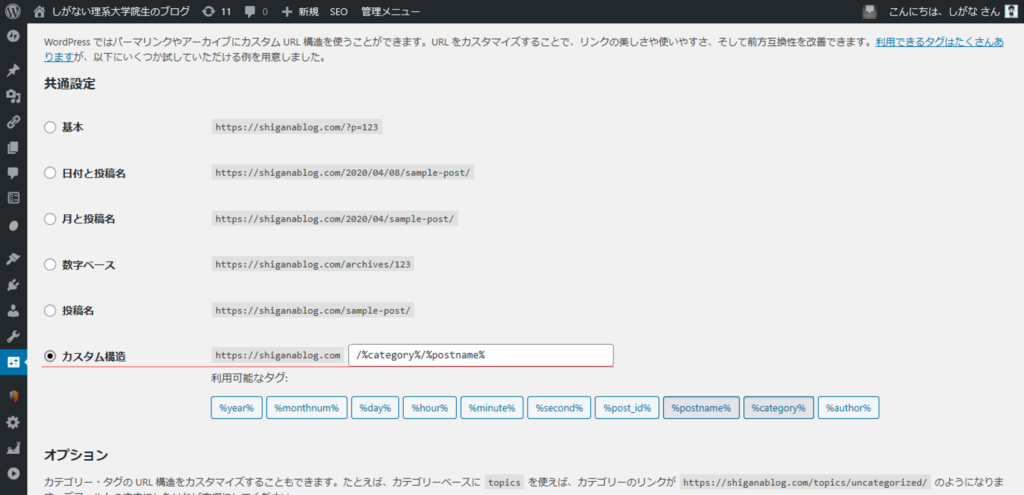Open the 新規 menu in admin bar

[300, 12]
